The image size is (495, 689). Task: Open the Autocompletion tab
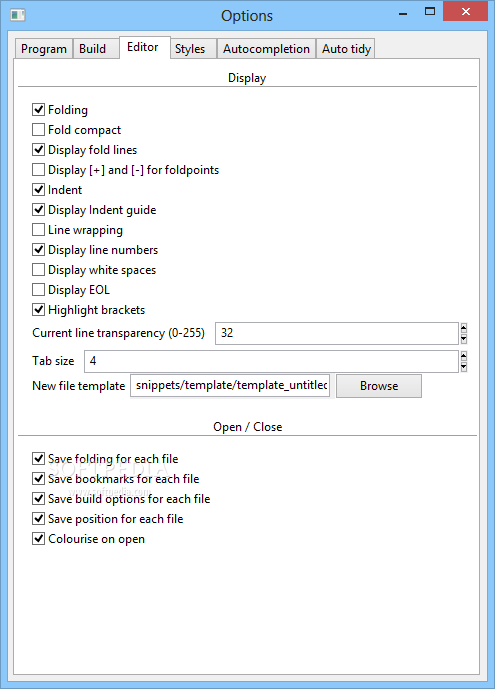point(266,49)
